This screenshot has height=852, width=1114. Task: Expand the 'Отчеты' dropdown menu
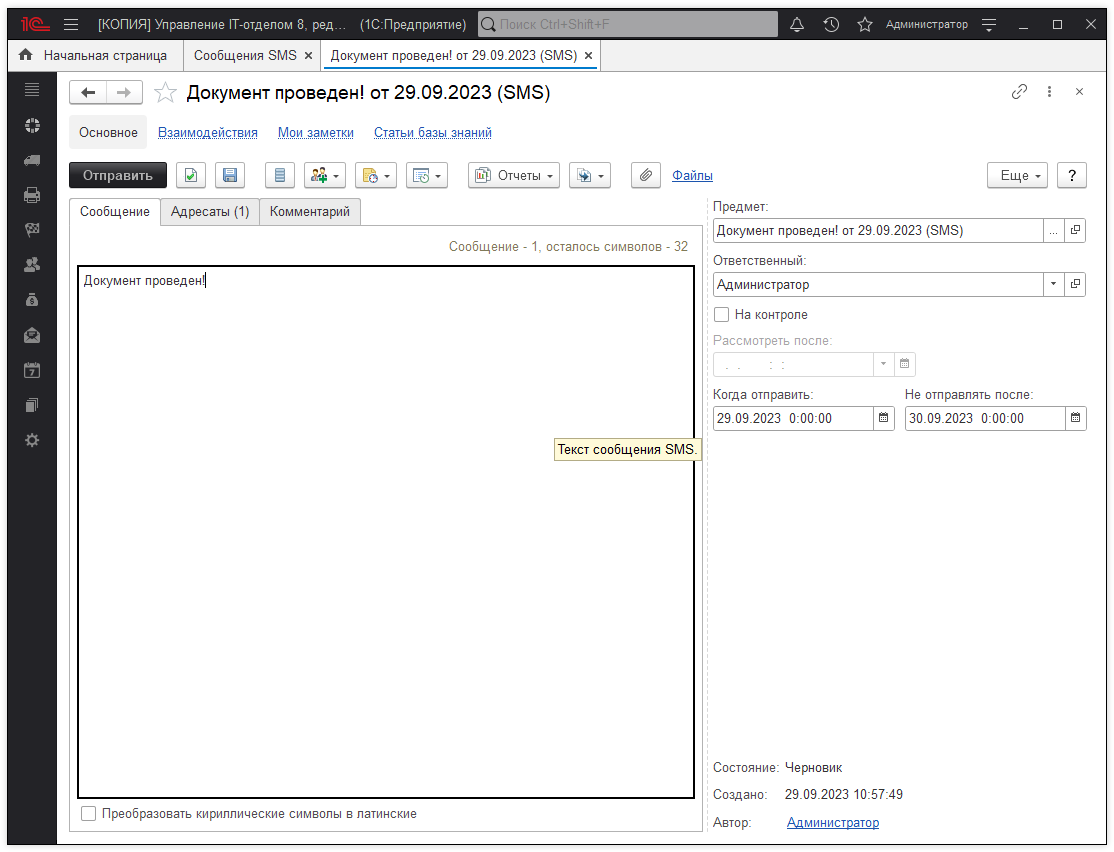(x=514, y=175)
